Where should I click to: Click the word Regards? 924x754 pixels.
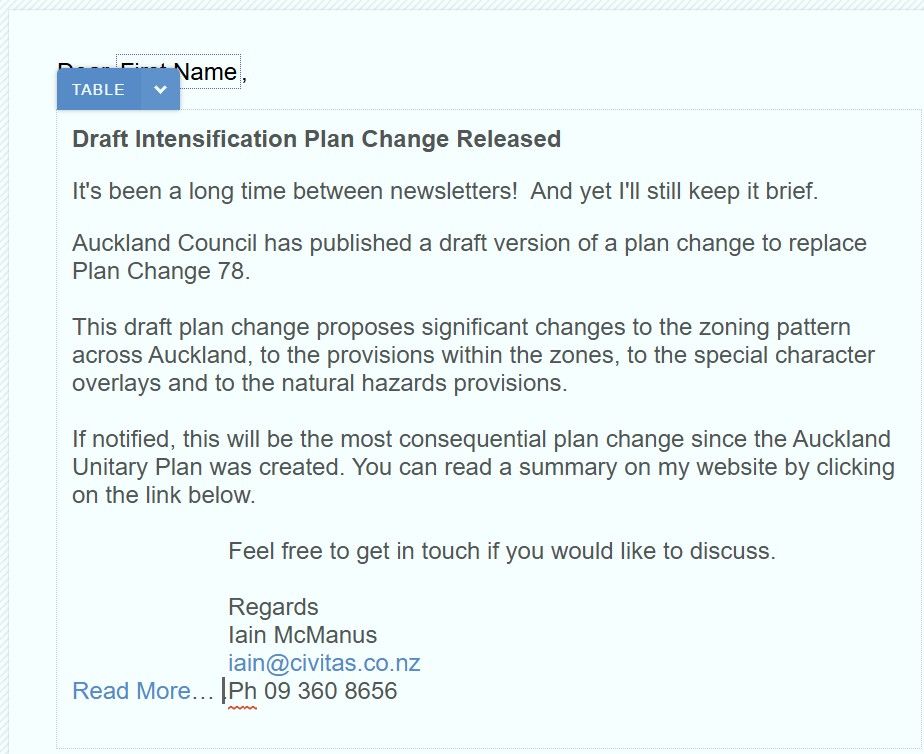tap(273, 607)
